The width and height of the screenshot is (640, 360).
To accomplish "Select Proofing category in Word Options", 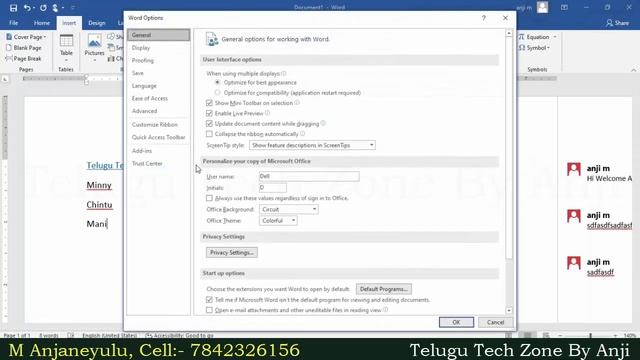I will [158, 60].
